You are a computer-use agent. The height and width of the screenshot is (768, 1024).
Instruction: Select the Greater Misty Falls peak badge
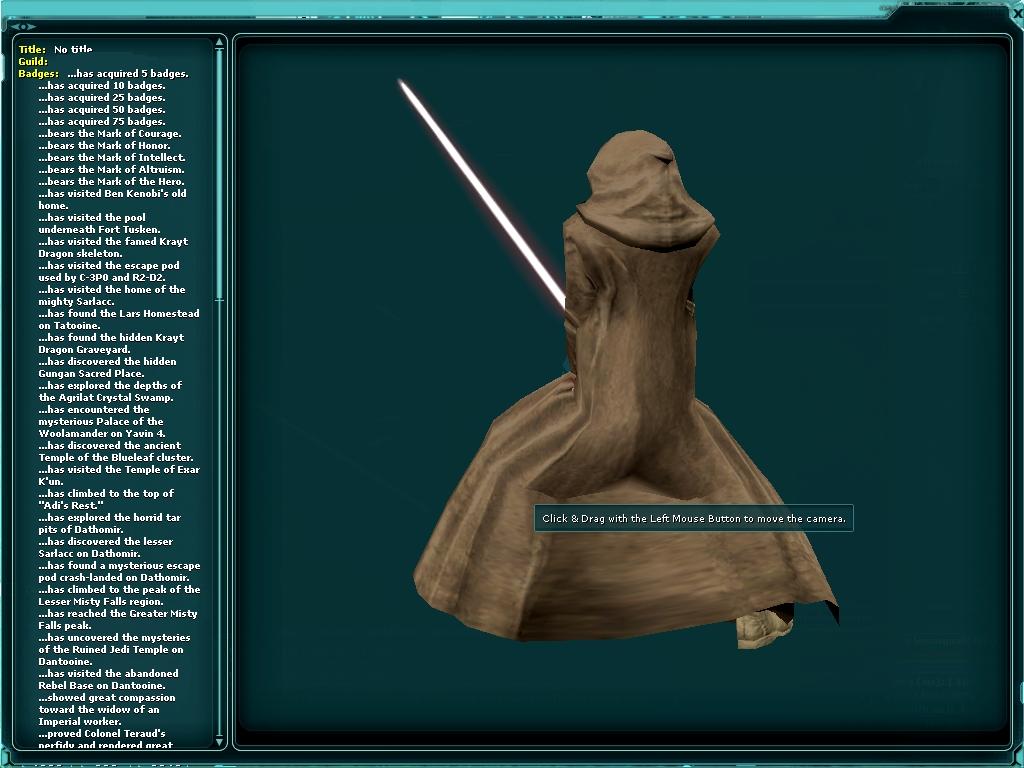pyautogui.click(x=118, y=619)
